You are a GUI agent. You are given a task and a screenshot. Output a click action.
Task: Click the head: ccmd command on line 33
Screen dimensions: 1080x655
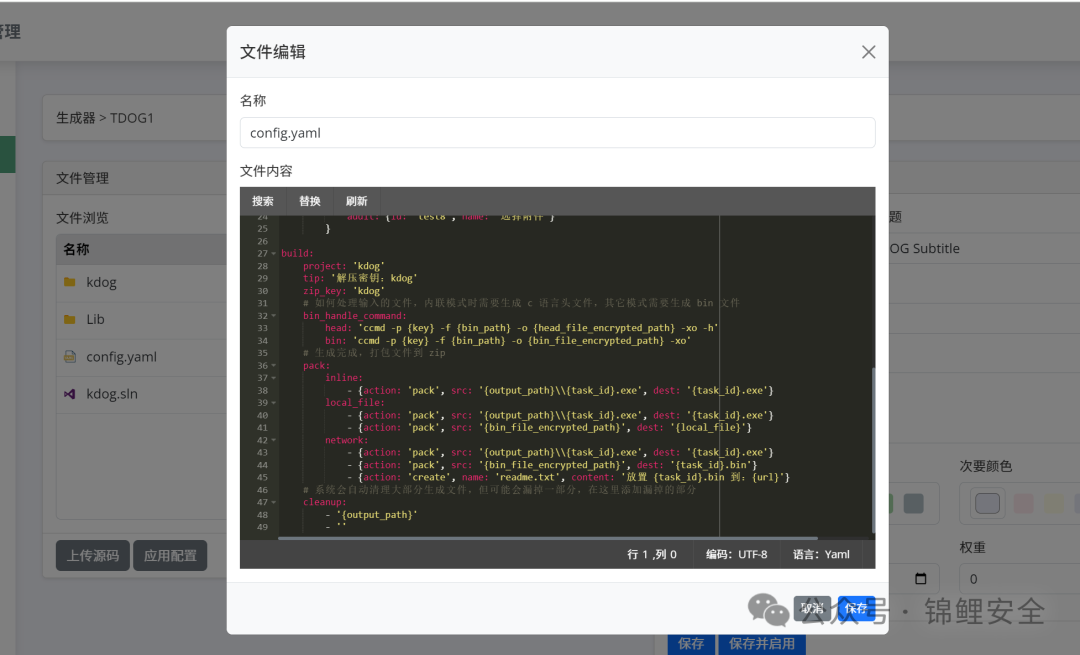click(x=521, y=328)
